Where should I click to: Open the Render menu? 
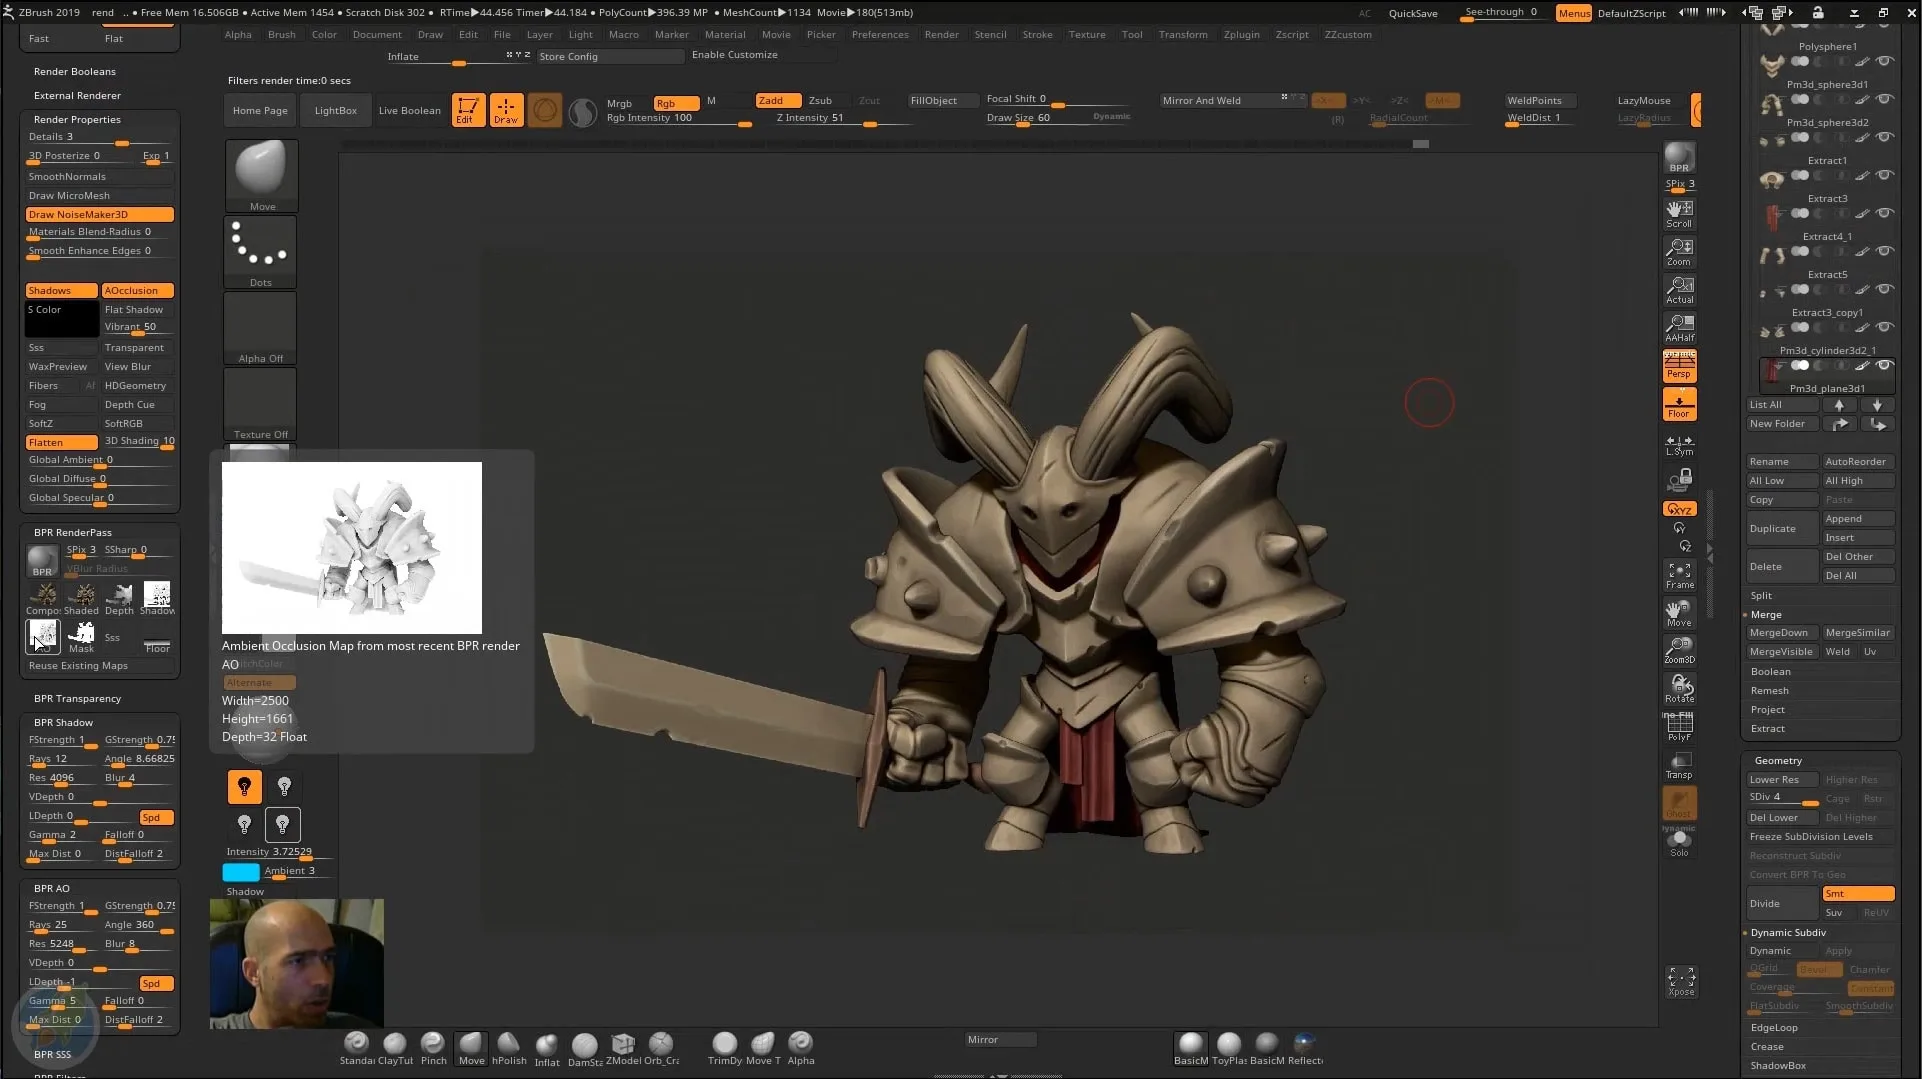coord(940,34)
